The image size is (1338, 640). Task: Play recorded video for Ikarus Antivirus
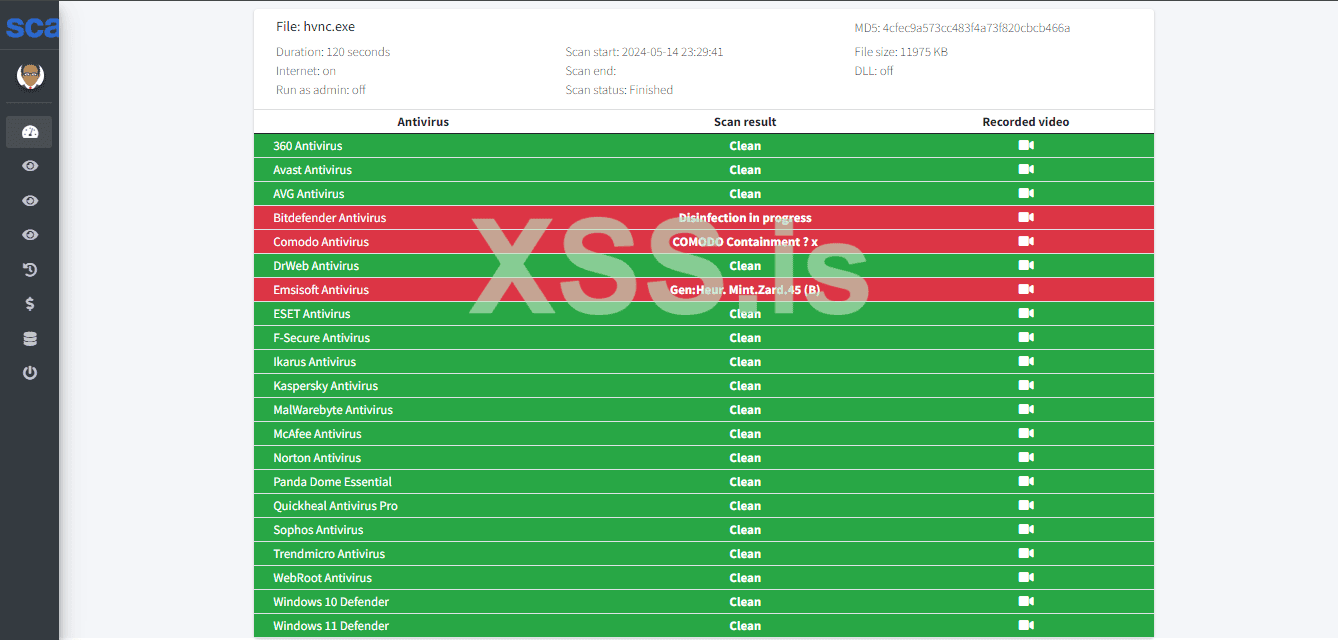[1026, 361]
